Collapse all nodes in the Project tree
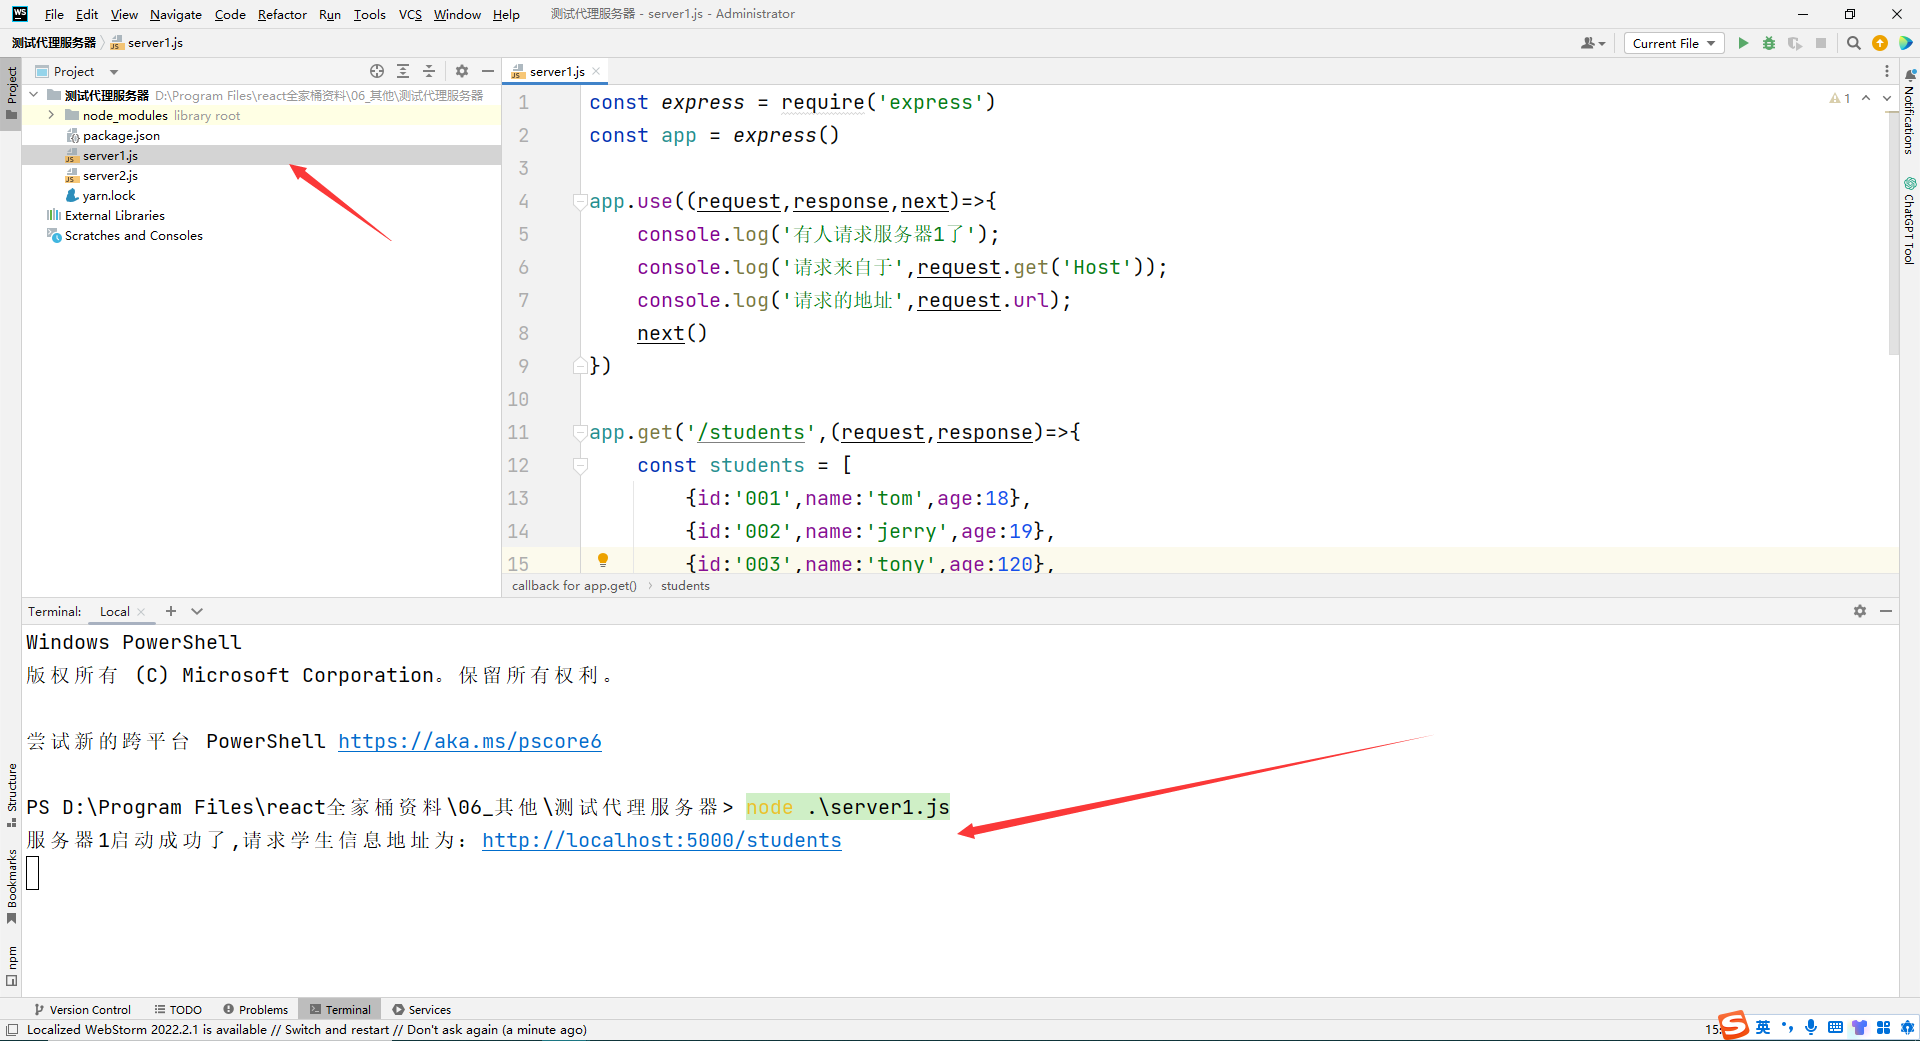The width and height of the screenshot is (1920, 1041). [429, 71]
